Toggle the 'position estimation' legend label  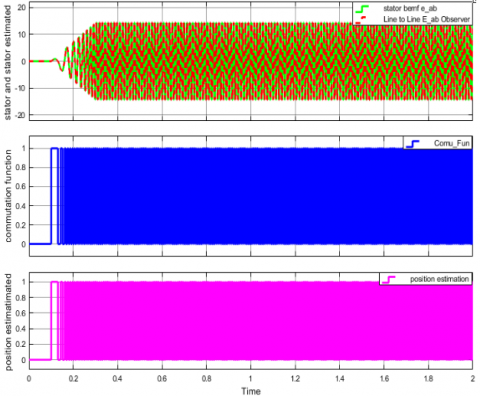point(439,279)
